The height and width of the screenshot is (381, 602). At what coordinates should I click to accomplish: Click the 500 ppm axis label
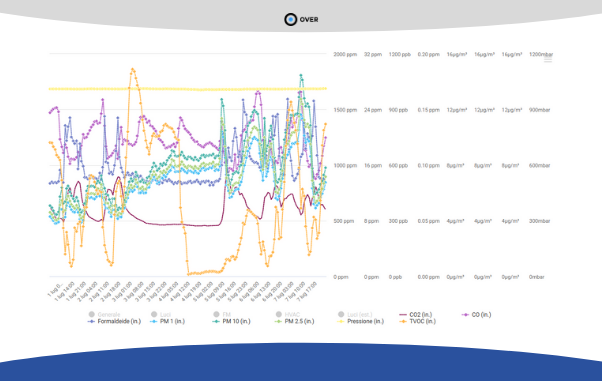[x=344, y=221]
